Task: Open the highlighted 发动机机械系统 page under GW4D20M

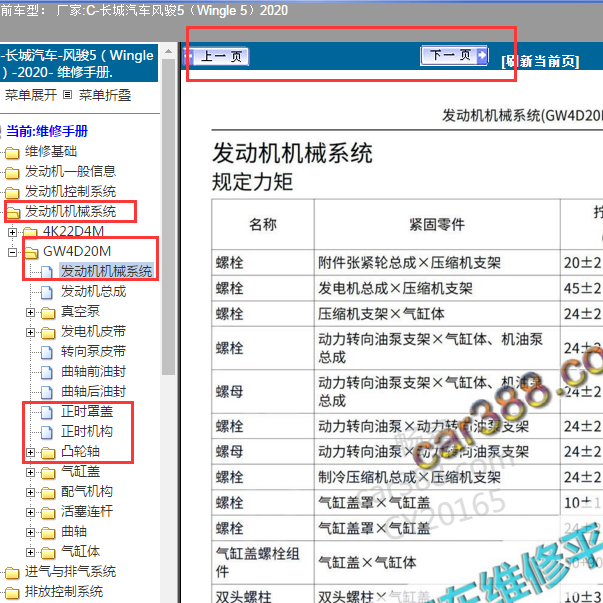Action: click(107, 271)
